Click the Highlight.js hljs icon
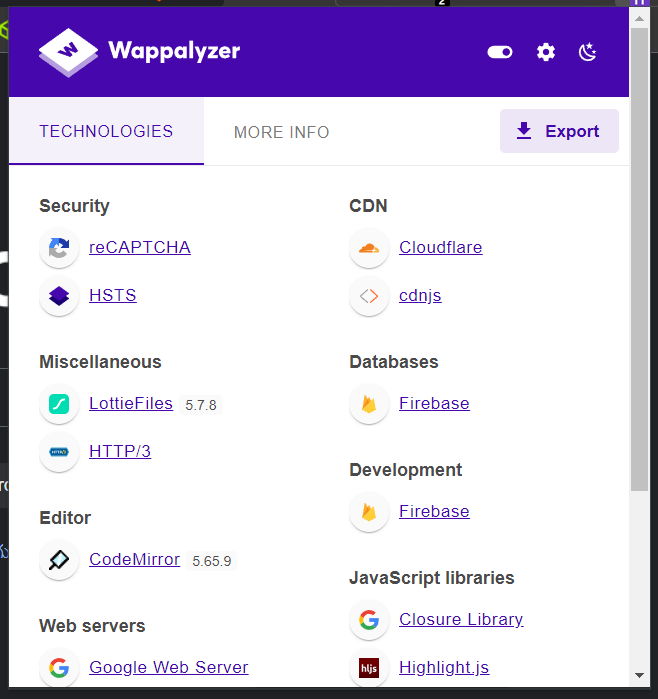Viewport: 658px width, 699px height. (x=369, y=668)
